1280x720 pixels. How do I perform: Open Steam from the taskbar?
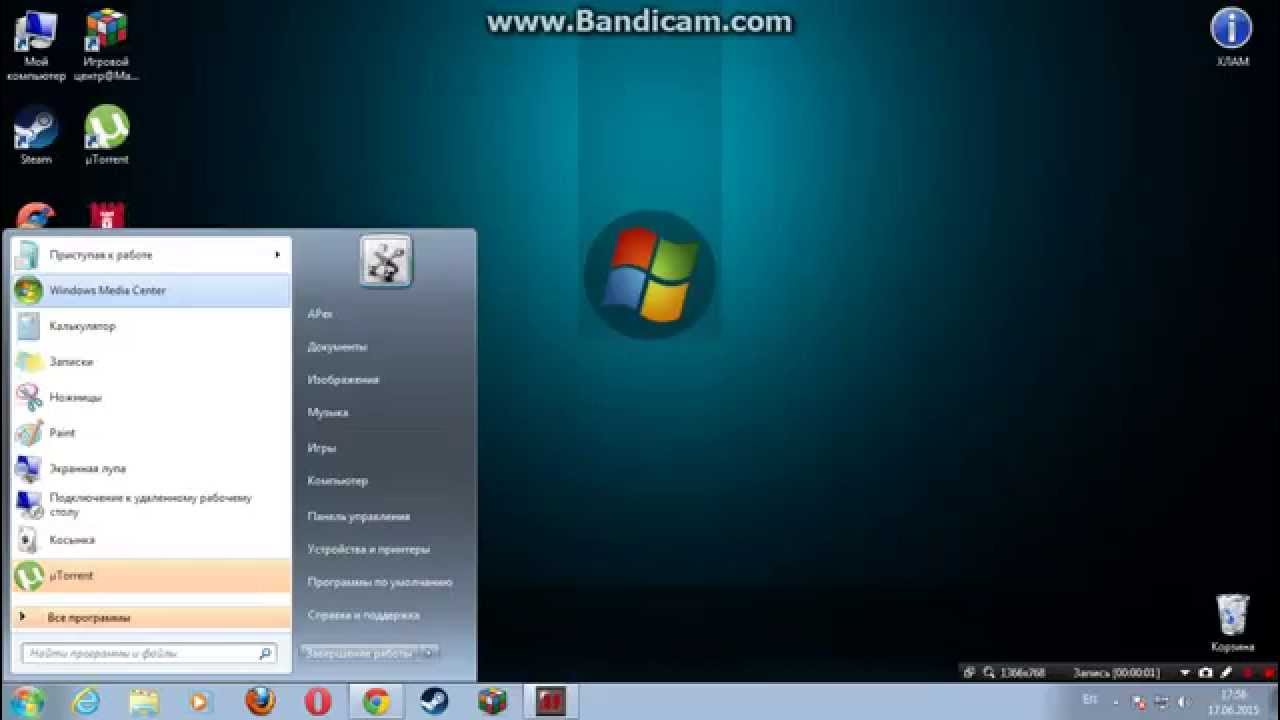coord(434,702)
